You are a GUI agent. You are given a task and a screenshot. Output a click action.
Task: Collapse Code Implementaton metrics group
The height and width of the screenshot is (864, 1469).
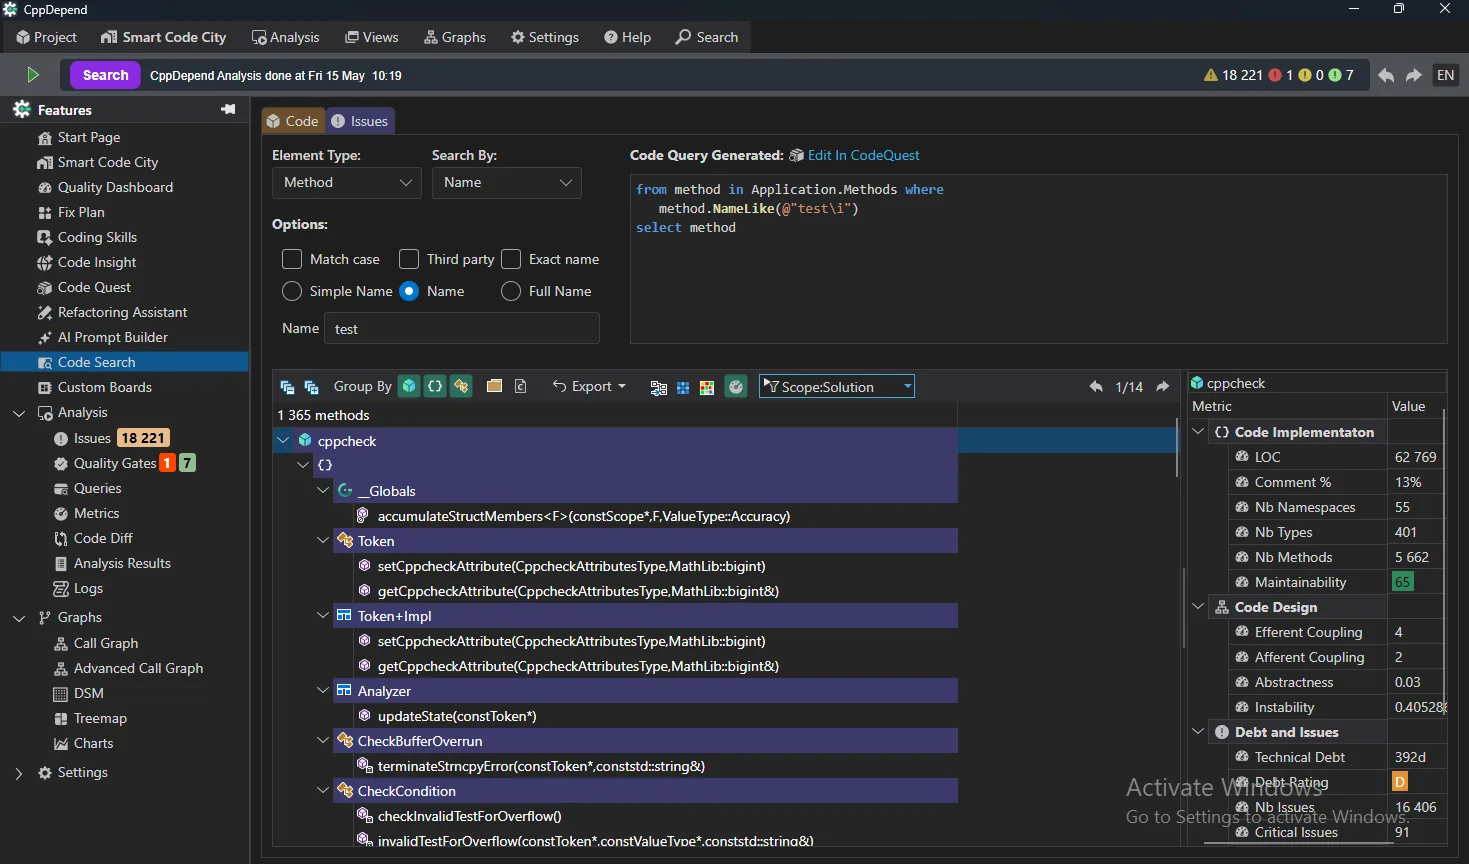(x=1198, y=432)
